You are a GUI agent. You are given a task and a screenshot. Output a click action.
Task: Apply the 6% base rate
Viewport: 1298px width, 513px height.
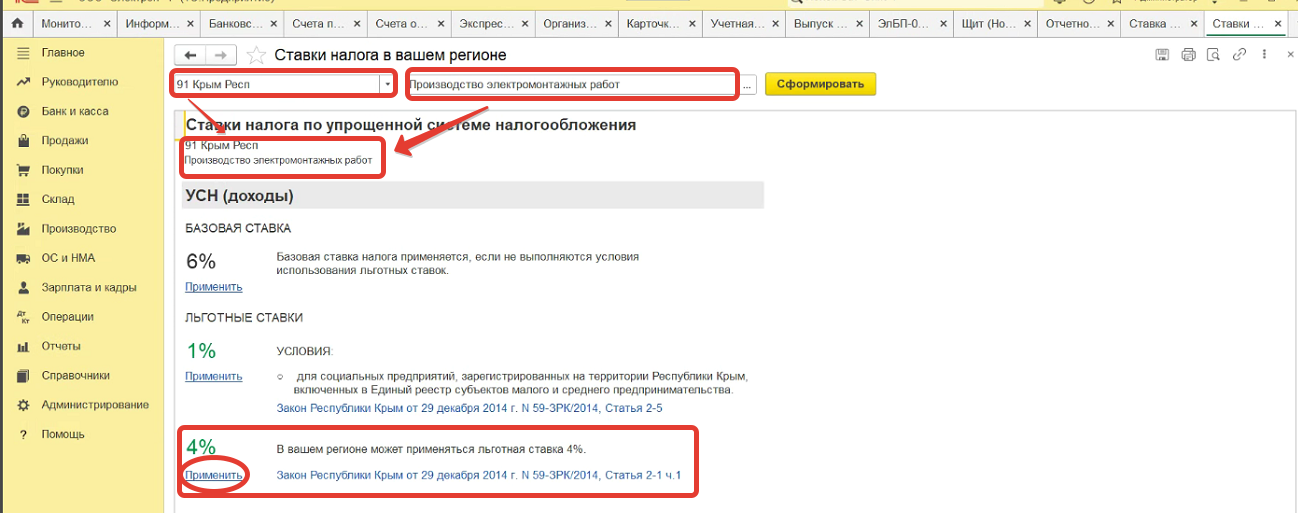214,287
